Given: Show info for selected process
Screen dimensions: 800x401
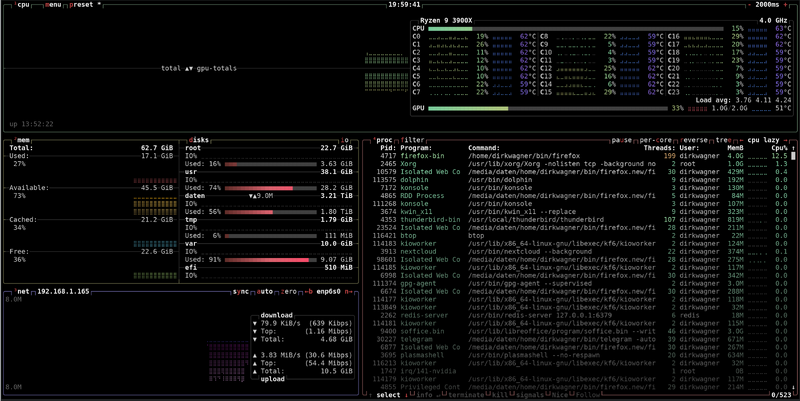Looking at the screenshot, I should pos(424,395).
